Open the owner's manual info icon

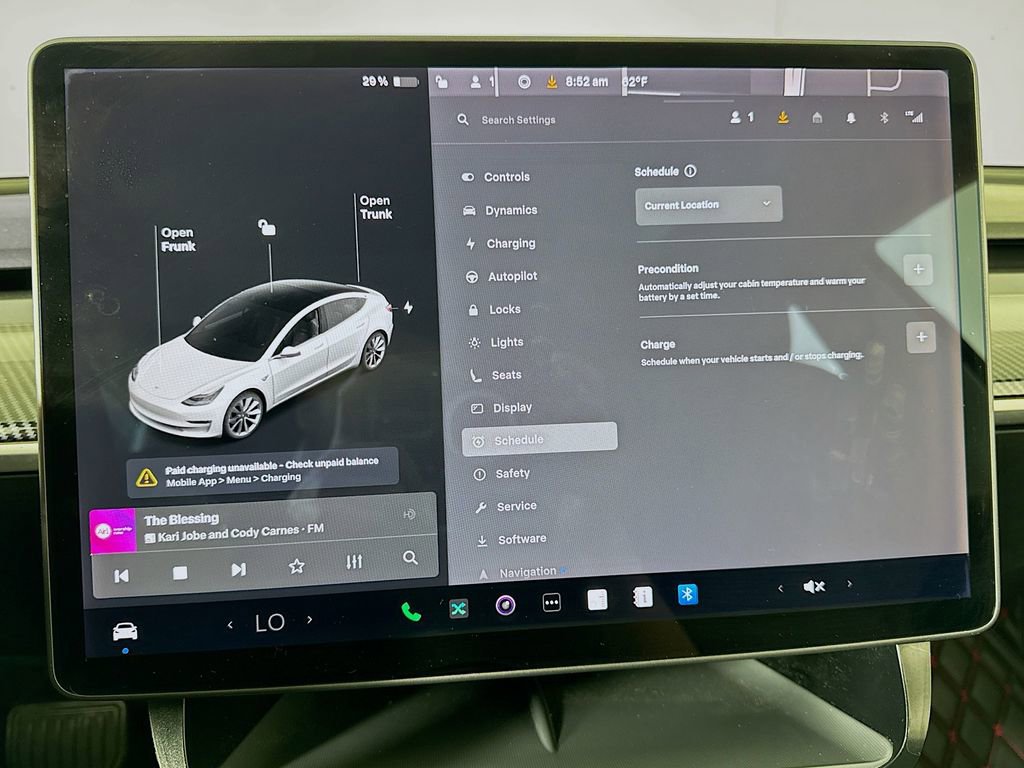(x=643, y=596)
